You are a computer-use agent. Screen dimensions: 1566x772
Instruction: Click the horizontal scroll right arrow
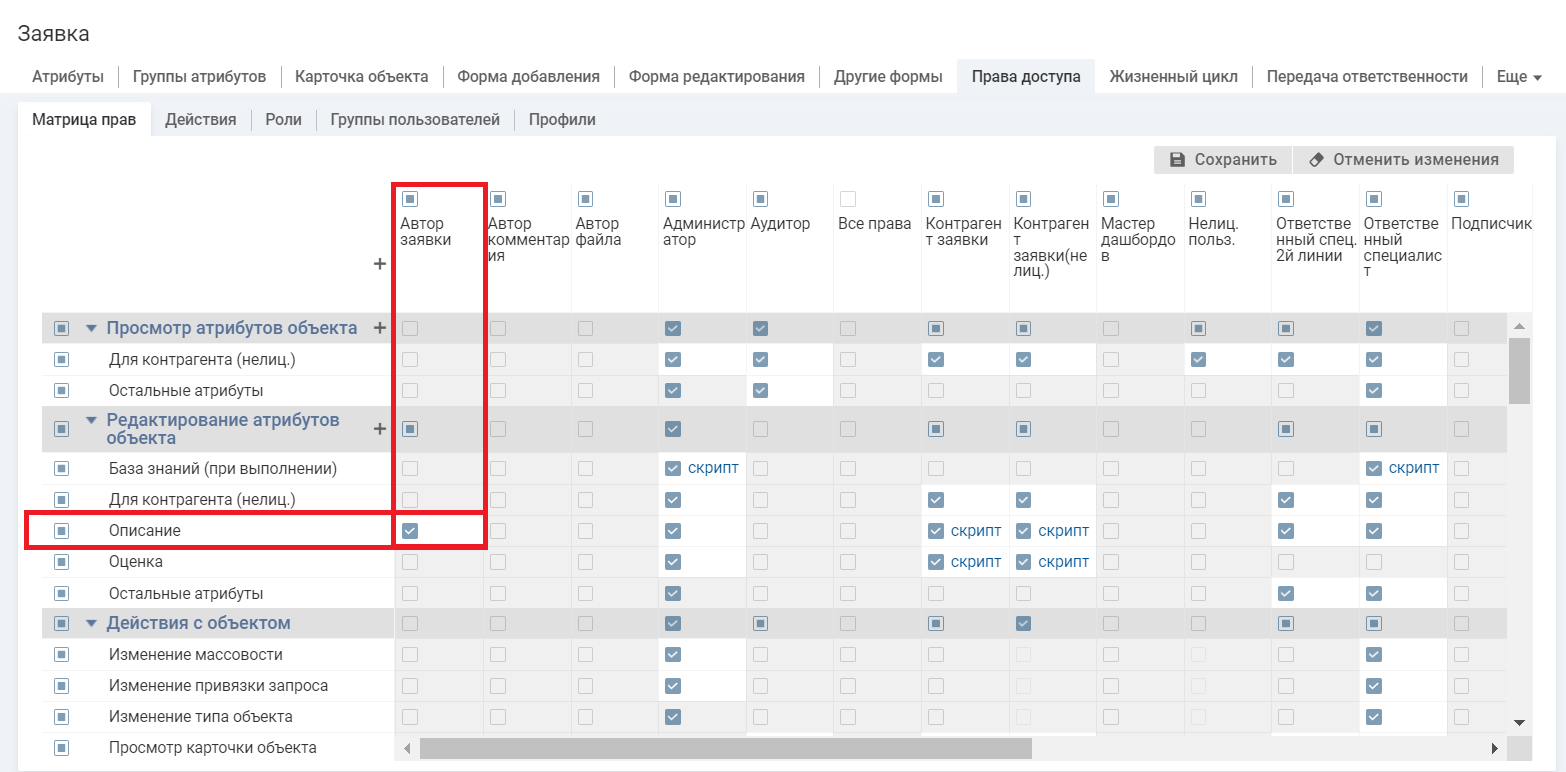(1495, 748)
